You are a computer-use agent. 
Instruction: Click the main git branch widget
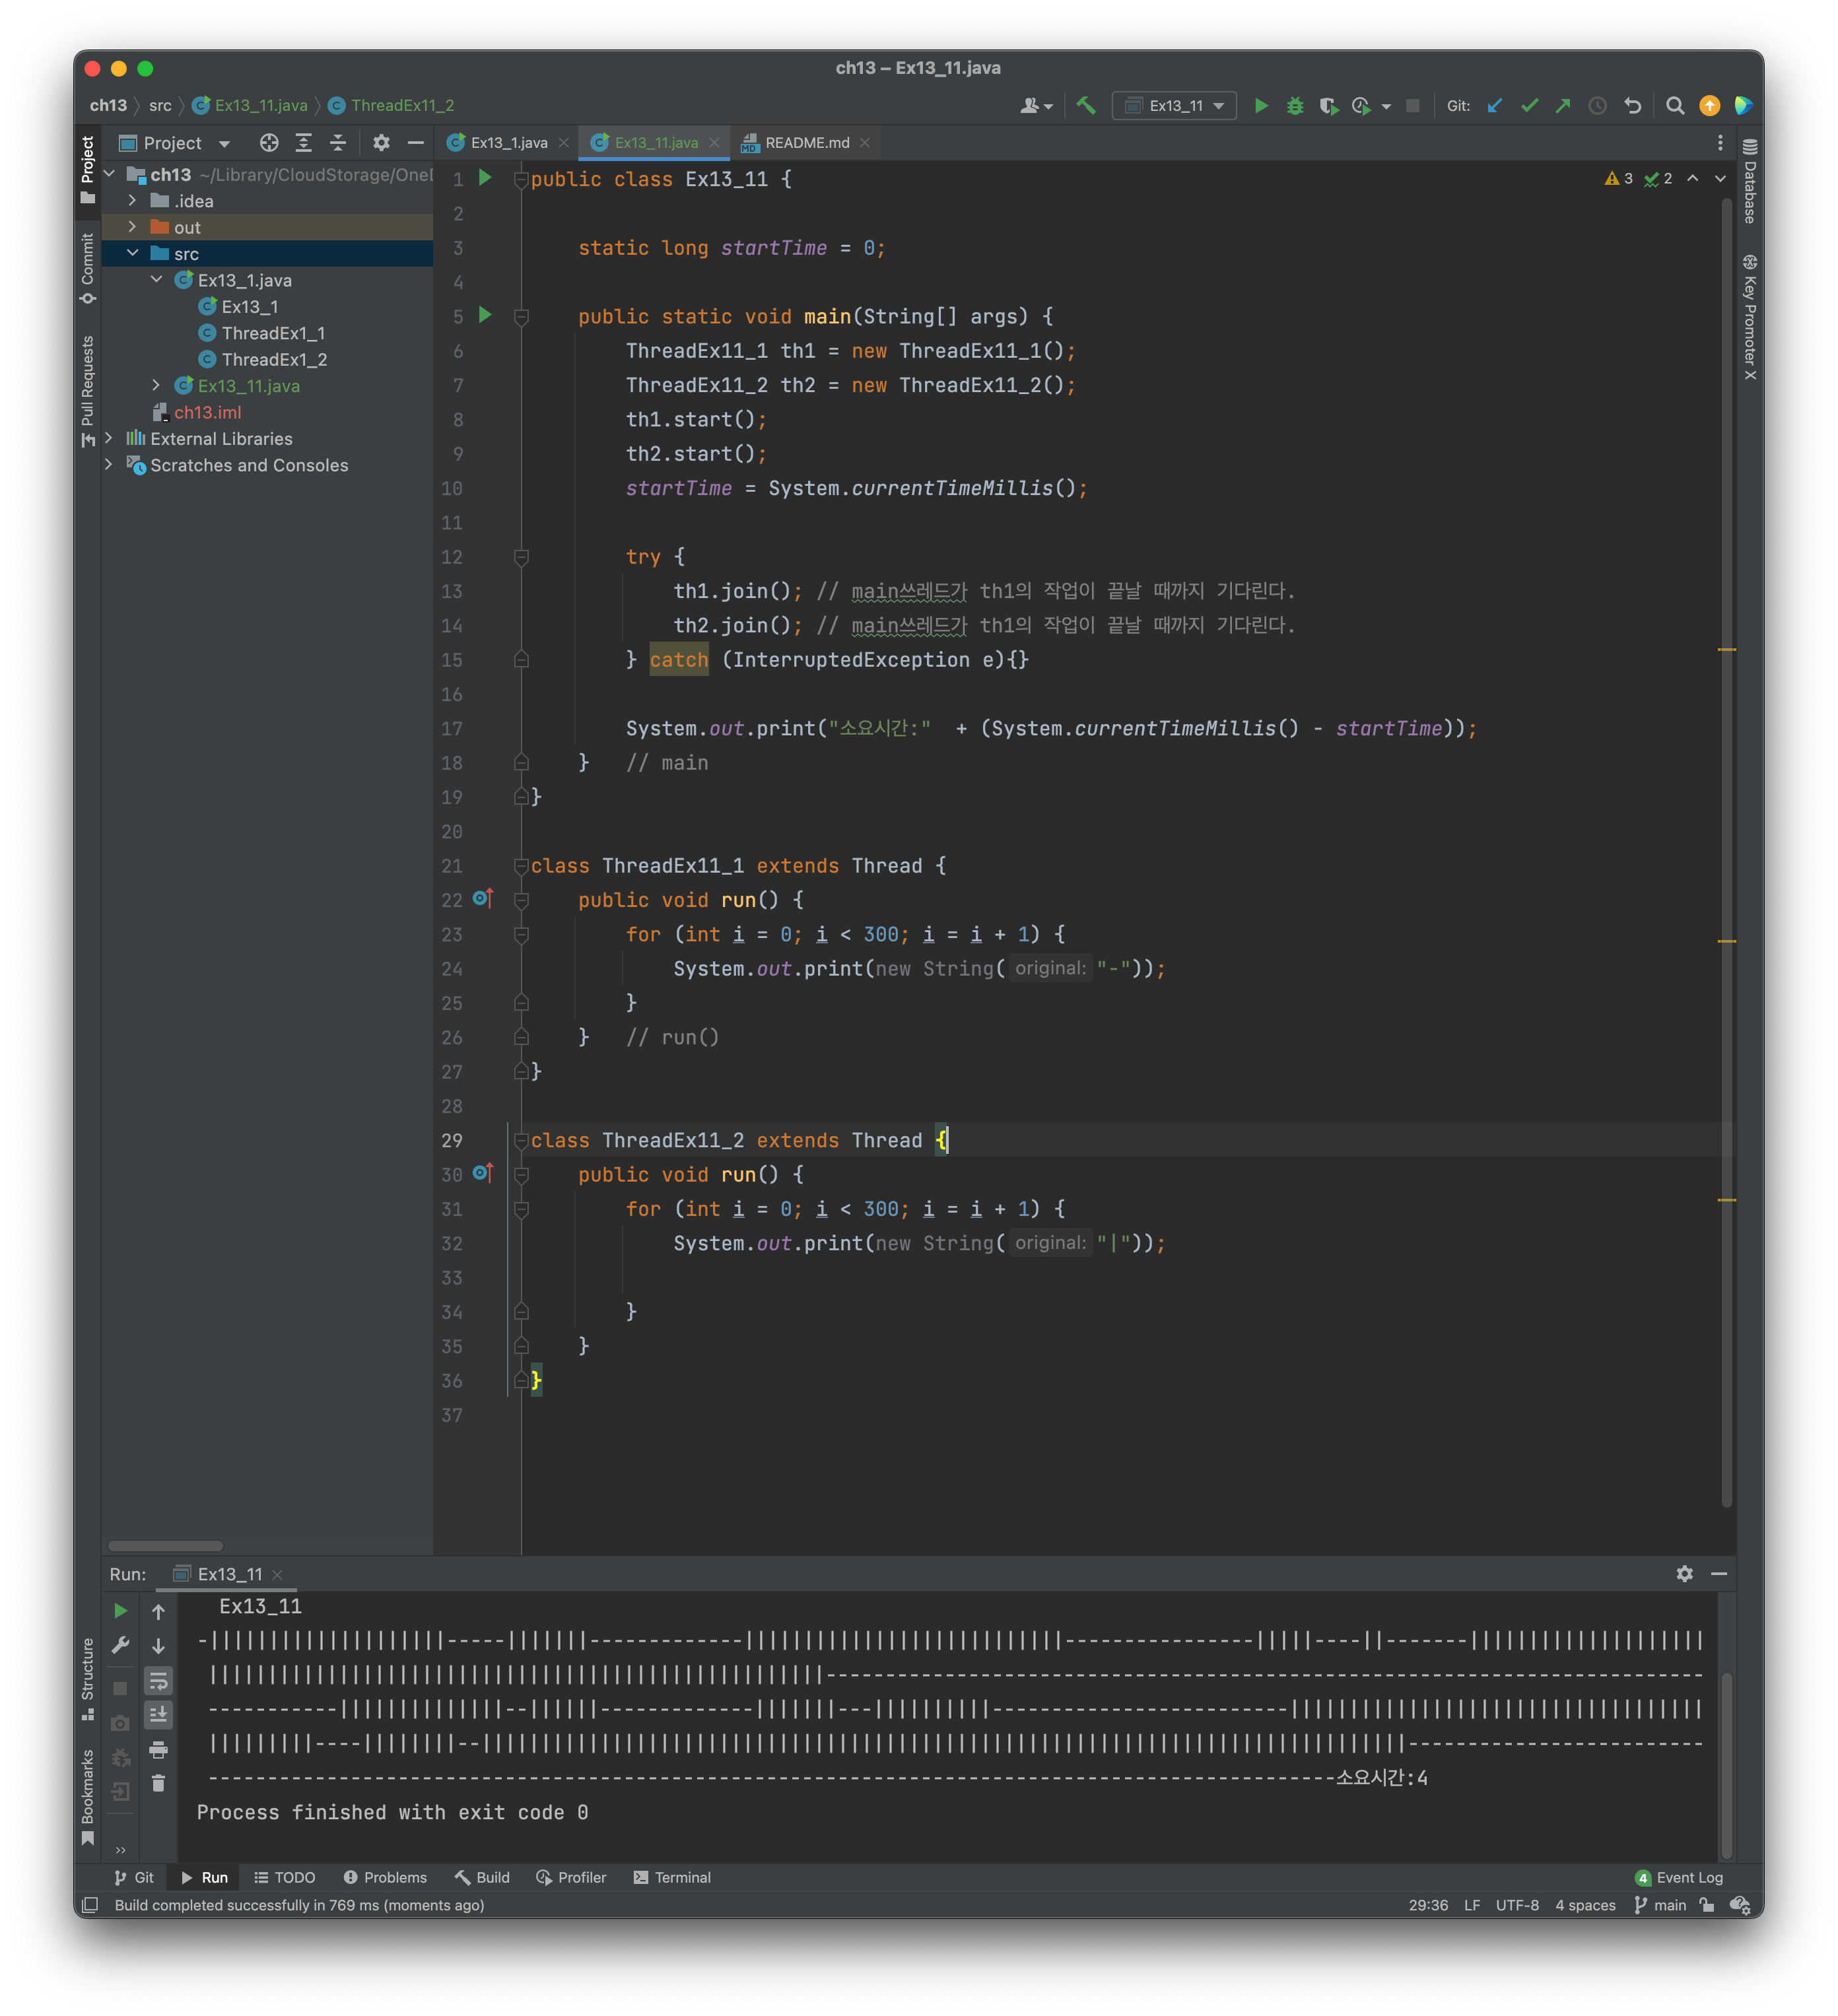tap(1661, 1905)
